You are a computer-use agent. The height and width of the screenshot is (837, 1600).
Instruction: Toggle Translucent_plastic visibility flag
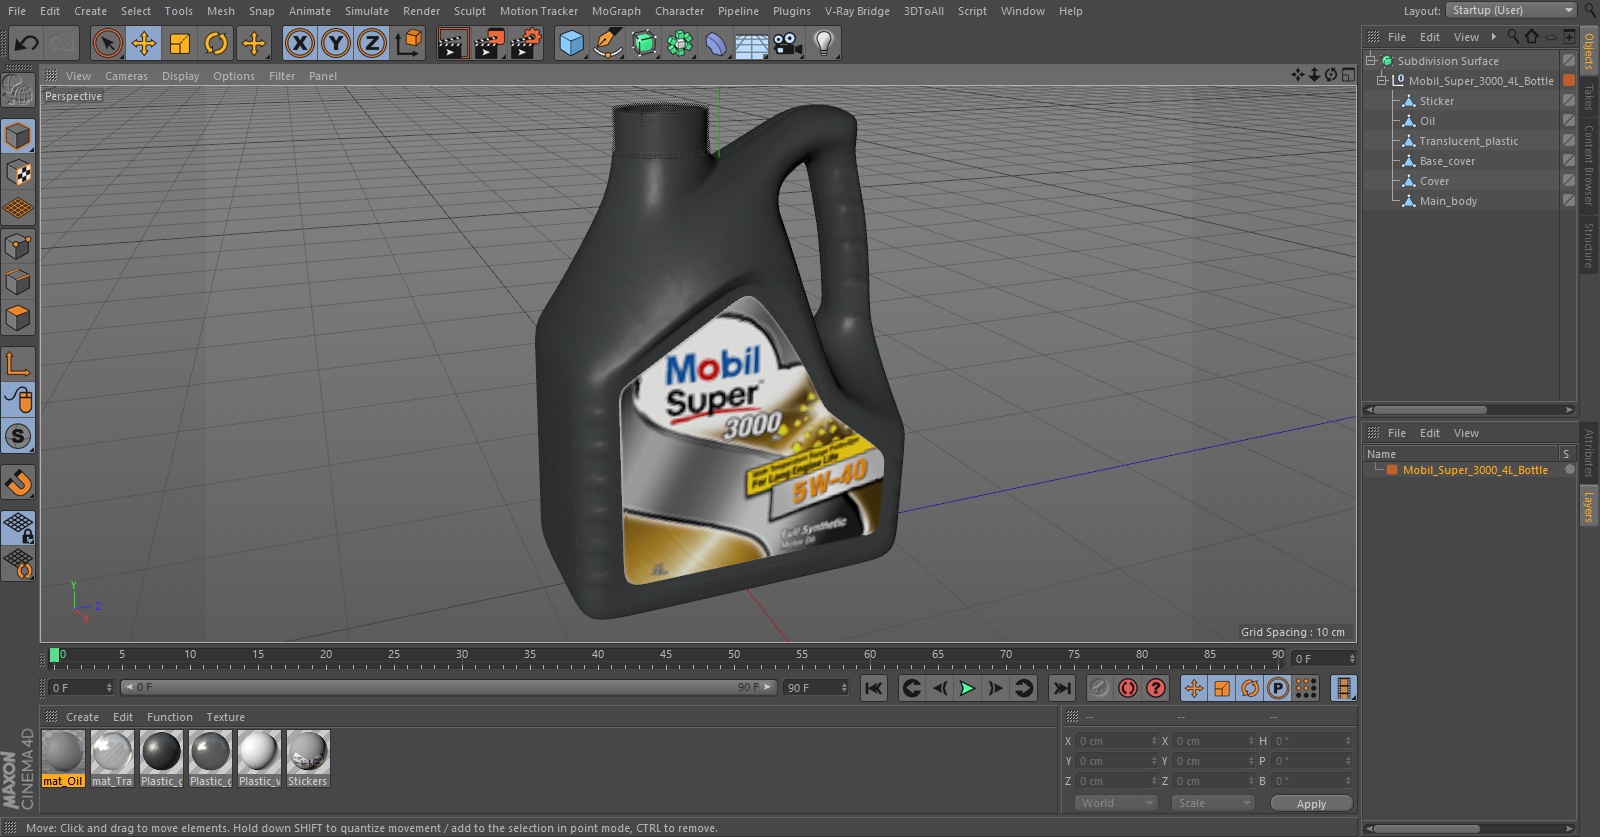pyautogui.click(x=1569, y=140)
